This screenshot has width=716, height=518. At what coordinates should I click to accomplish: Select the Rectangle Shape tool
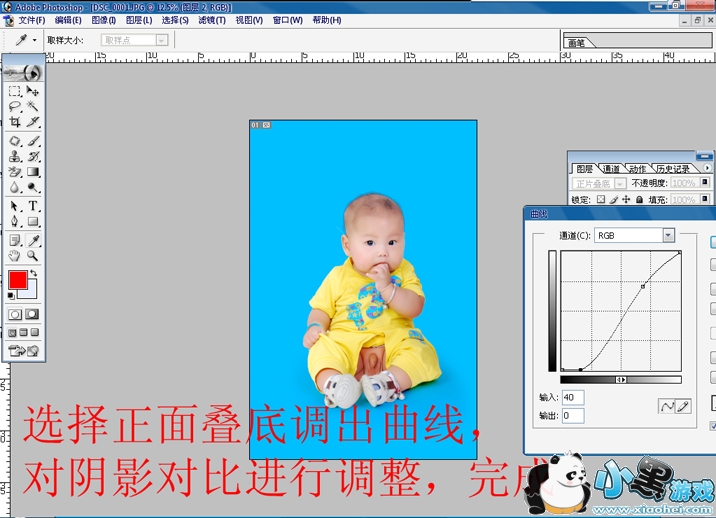[32, 222]
